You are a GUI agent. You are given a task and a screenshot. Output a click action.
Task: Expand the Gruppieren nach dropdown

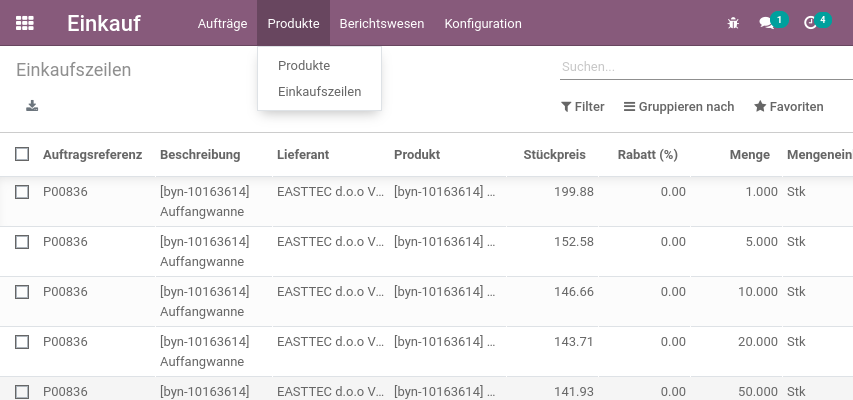tap(679, 107)
